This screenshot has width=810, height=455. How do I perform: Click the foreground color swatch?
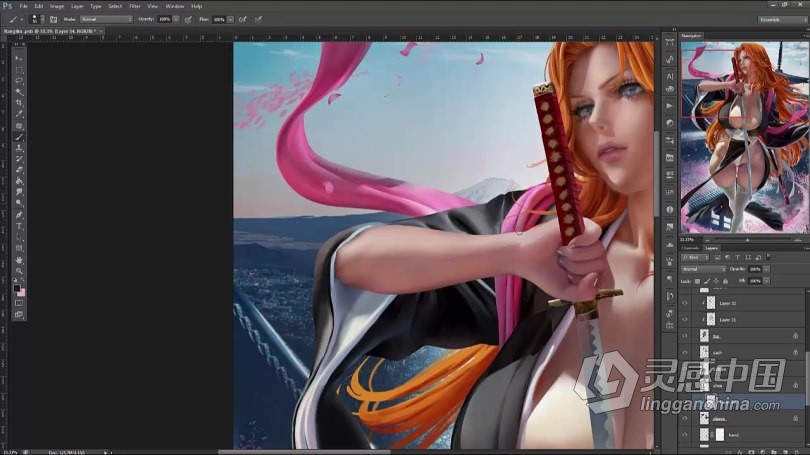tap(17, 288)
